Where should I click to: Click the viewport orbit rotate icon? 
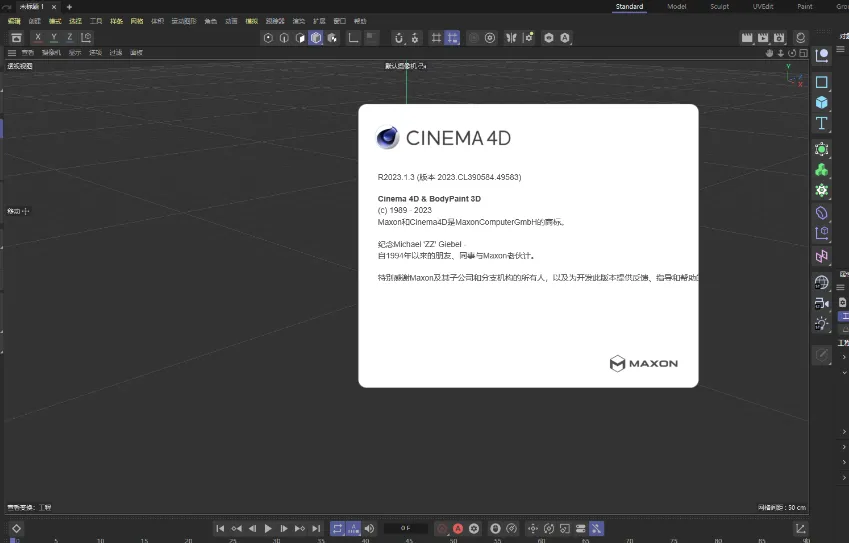[792, 53]
